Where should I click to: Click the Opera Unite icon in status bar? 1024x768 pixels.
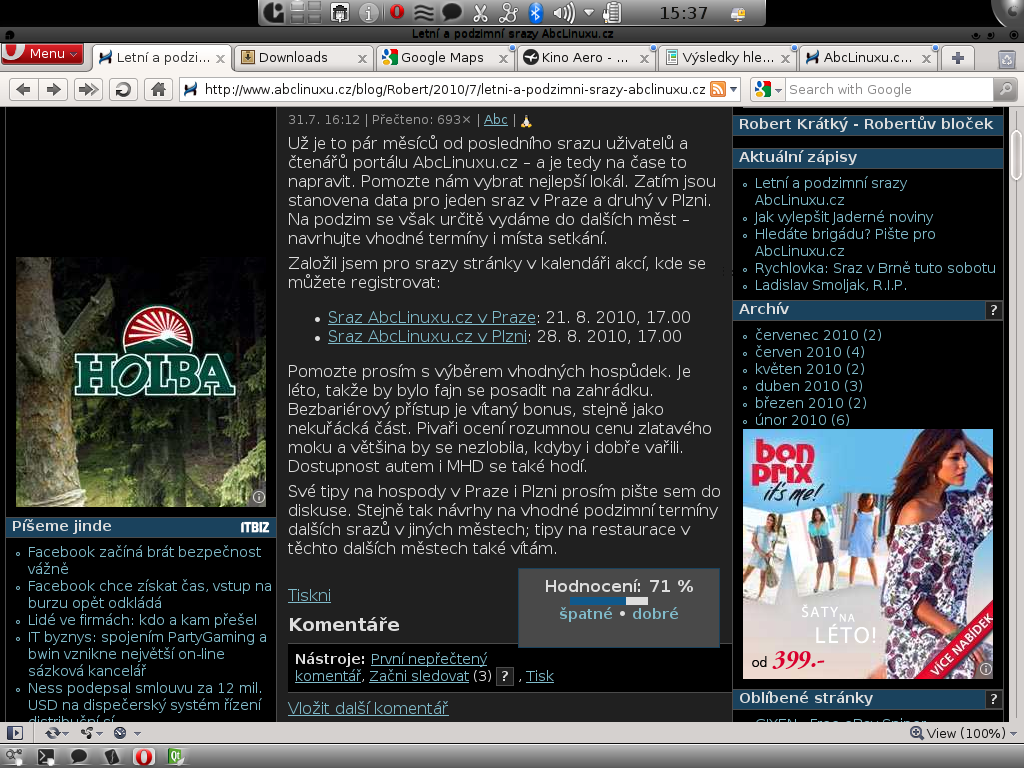pos(86,733)
